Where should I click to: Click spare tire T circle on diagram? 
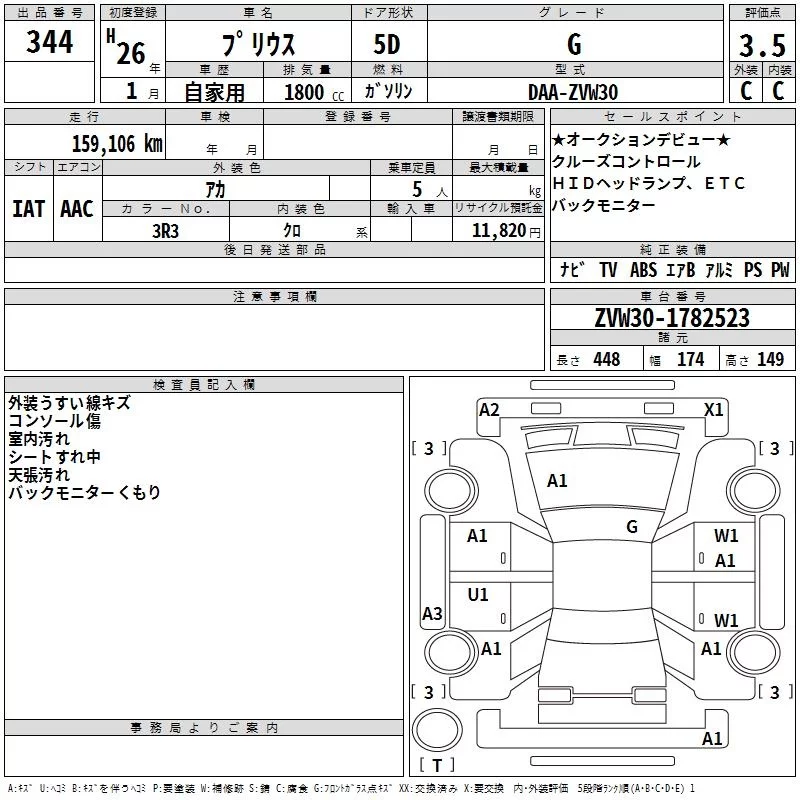(437, 730)
